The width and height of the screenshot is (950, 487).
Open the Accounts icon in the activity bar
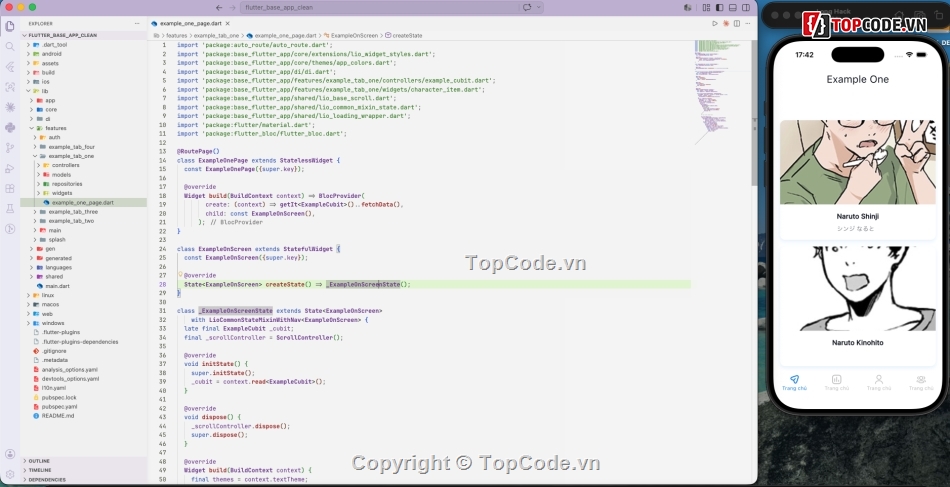pos(10,454)
